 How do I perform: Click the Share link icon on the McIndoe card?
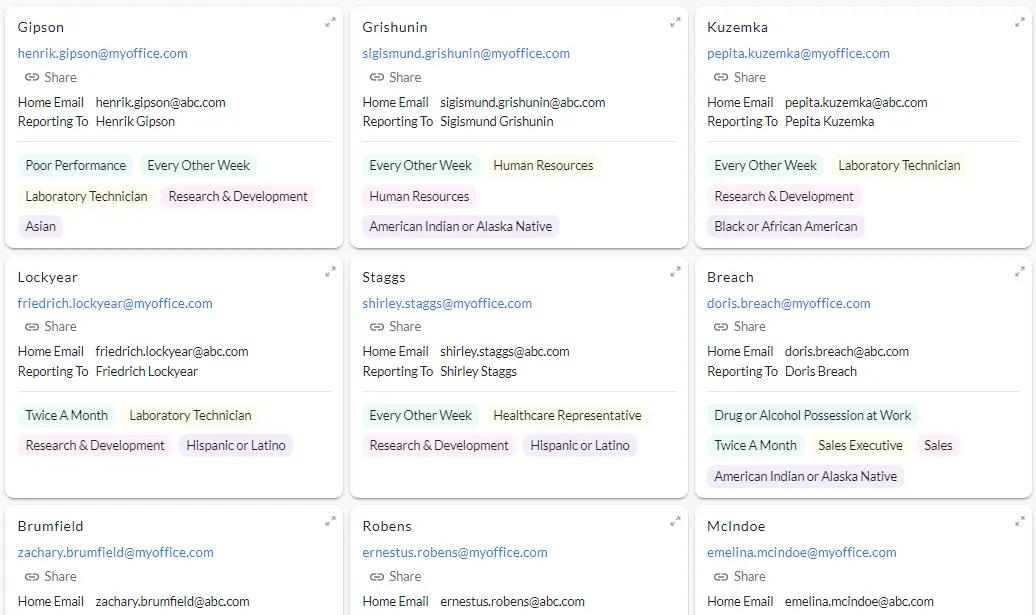(721, 576)
